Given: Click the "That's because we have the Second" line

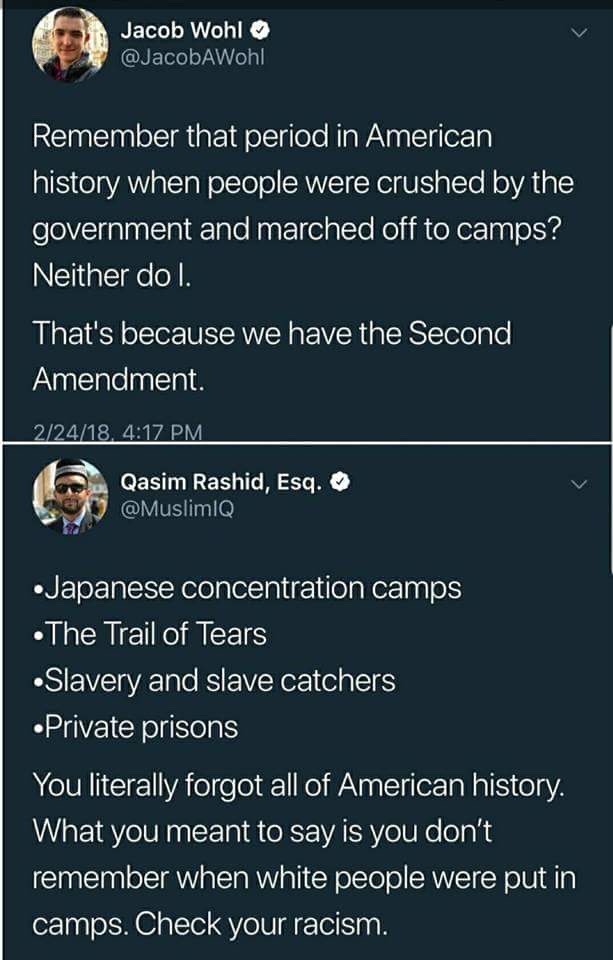Looking at the screenshot, I should point(272,333).
